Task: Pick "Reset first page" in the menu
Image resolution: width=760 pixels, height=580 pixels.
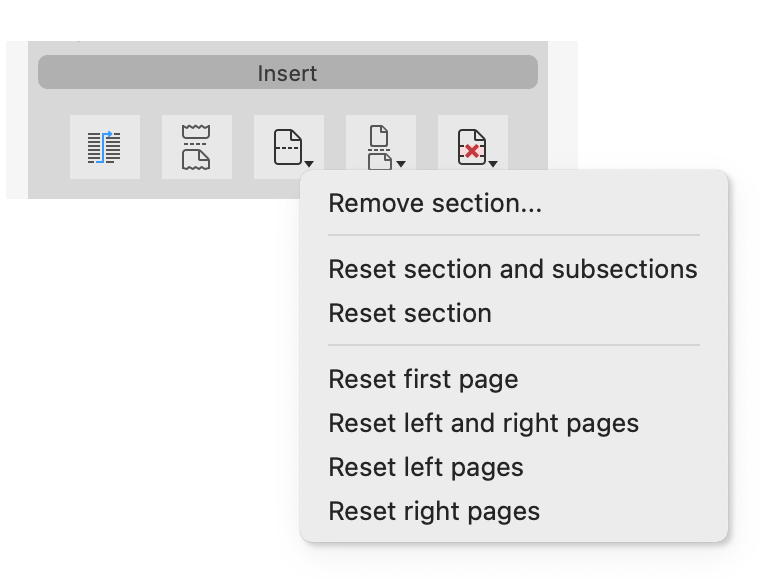Action: coord(423,380)
